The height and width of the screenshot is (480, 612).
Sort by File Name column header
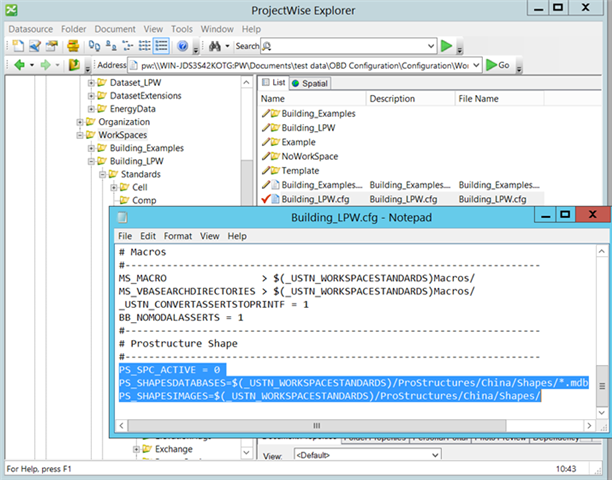500,99
